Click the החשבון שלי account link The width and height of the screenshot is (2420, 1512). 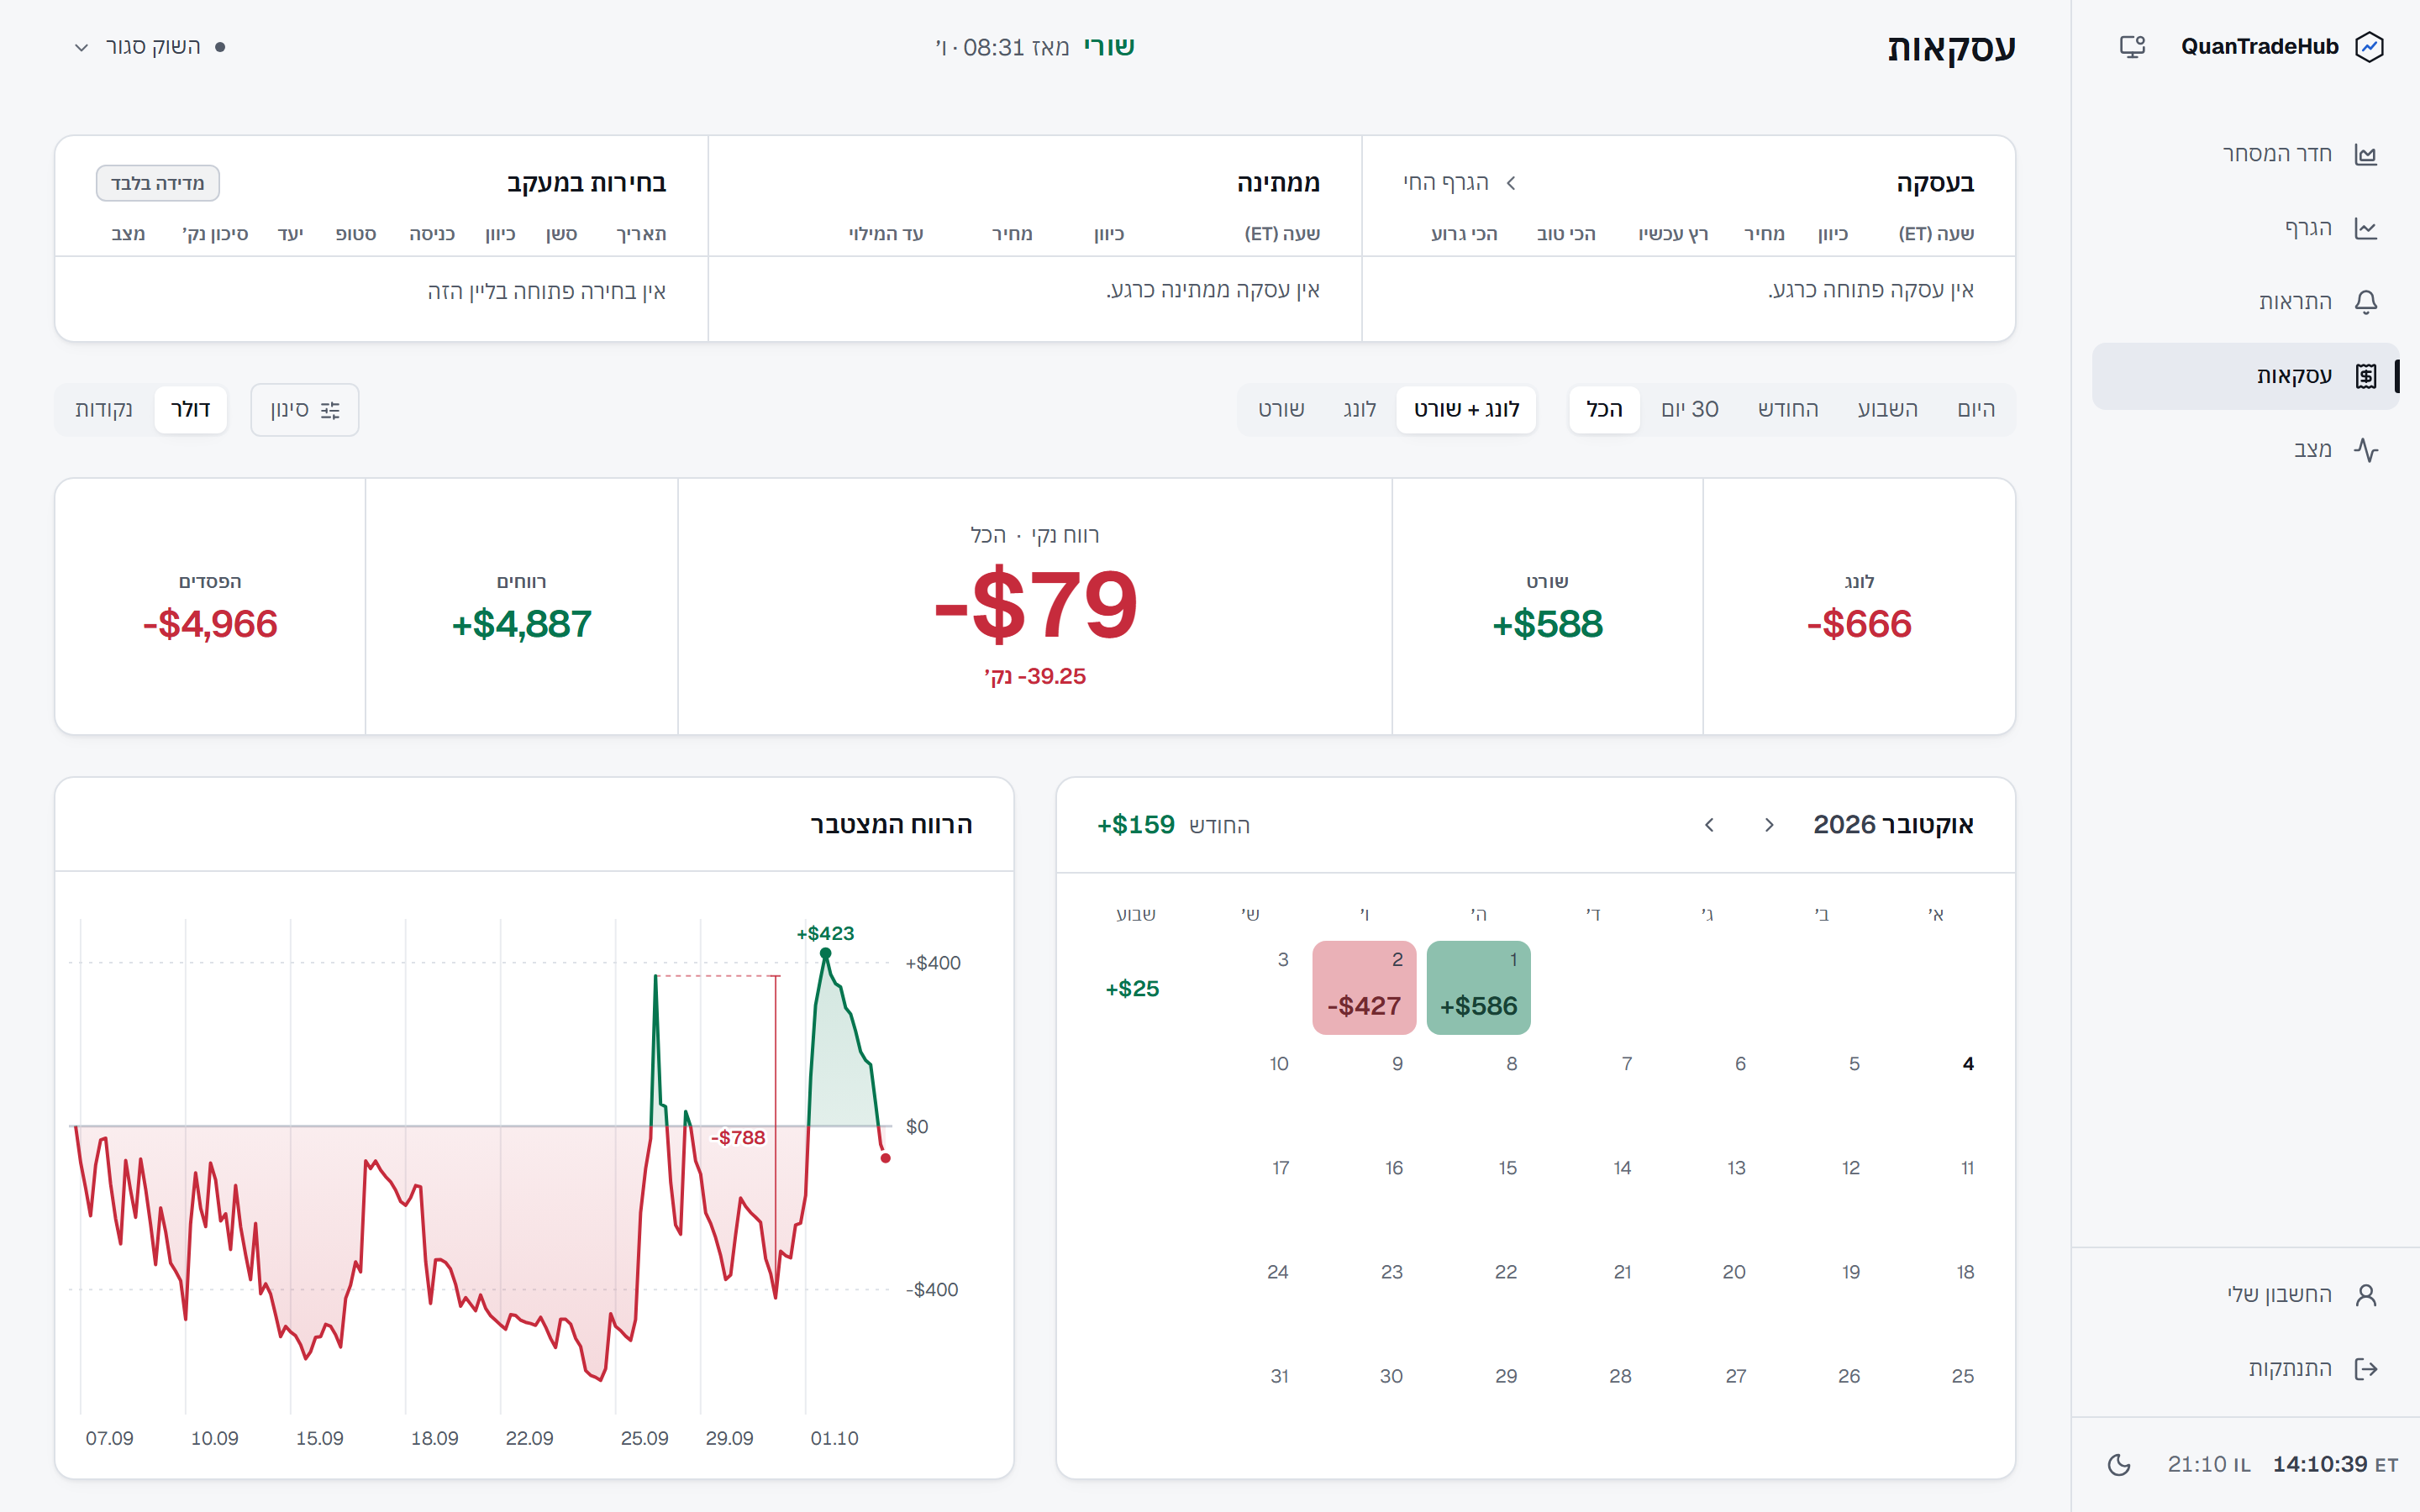click(2245, 1295)
